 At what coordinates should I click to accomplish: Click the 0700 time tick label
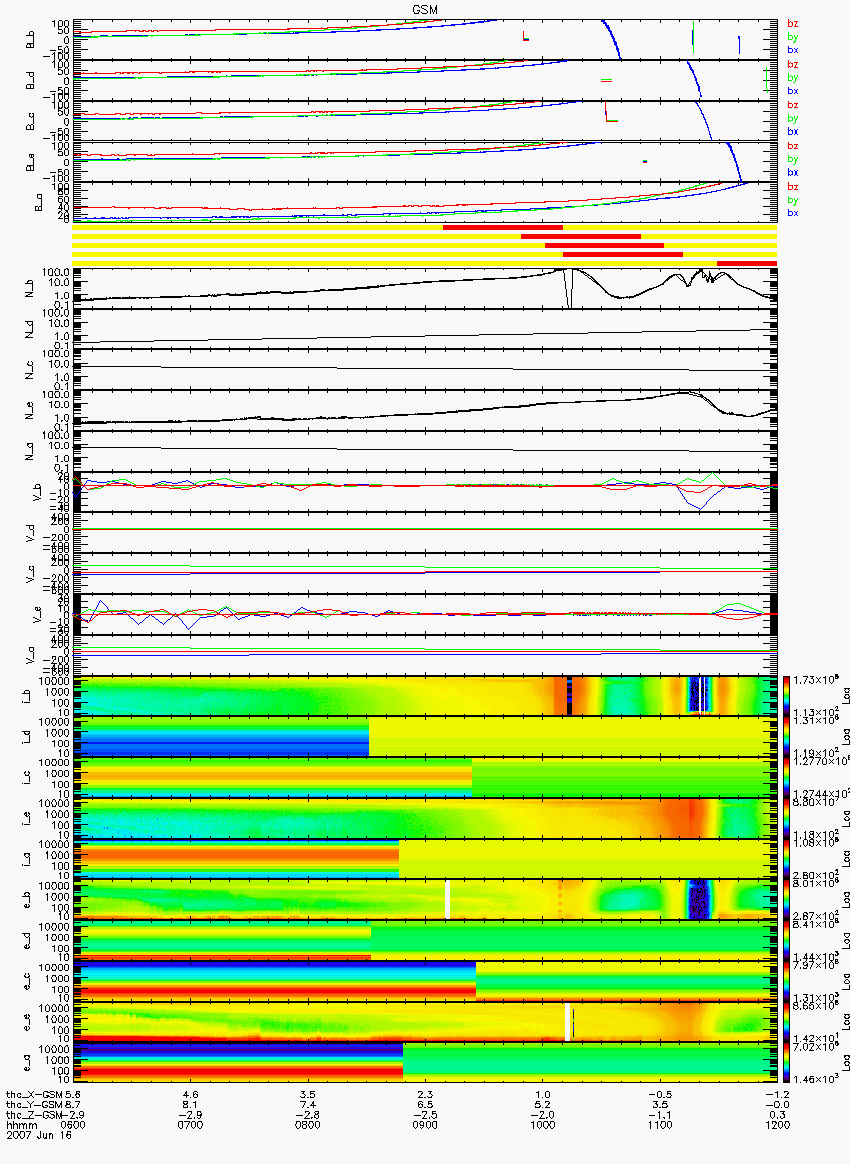click(190, 1125)
